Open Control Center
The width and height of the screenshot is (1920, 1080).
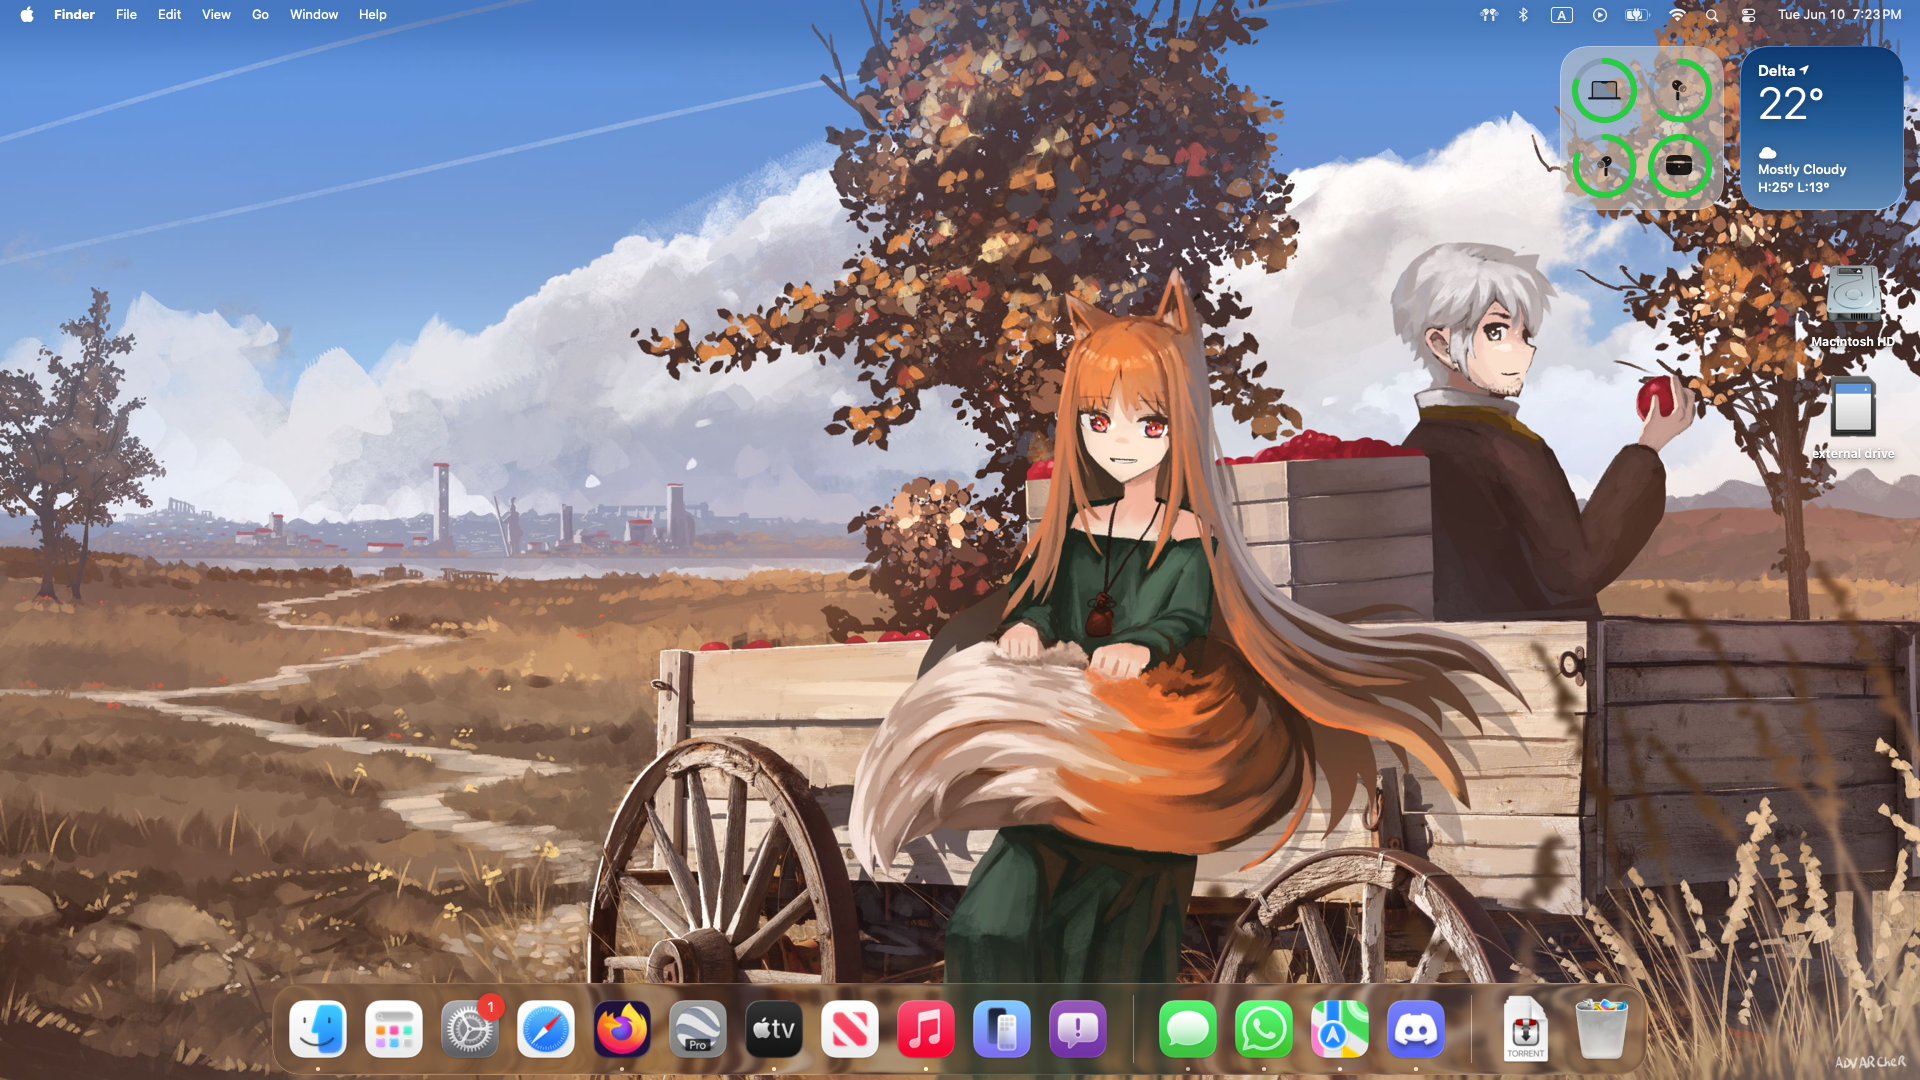pyautogui.click(x=1748, y=15)
